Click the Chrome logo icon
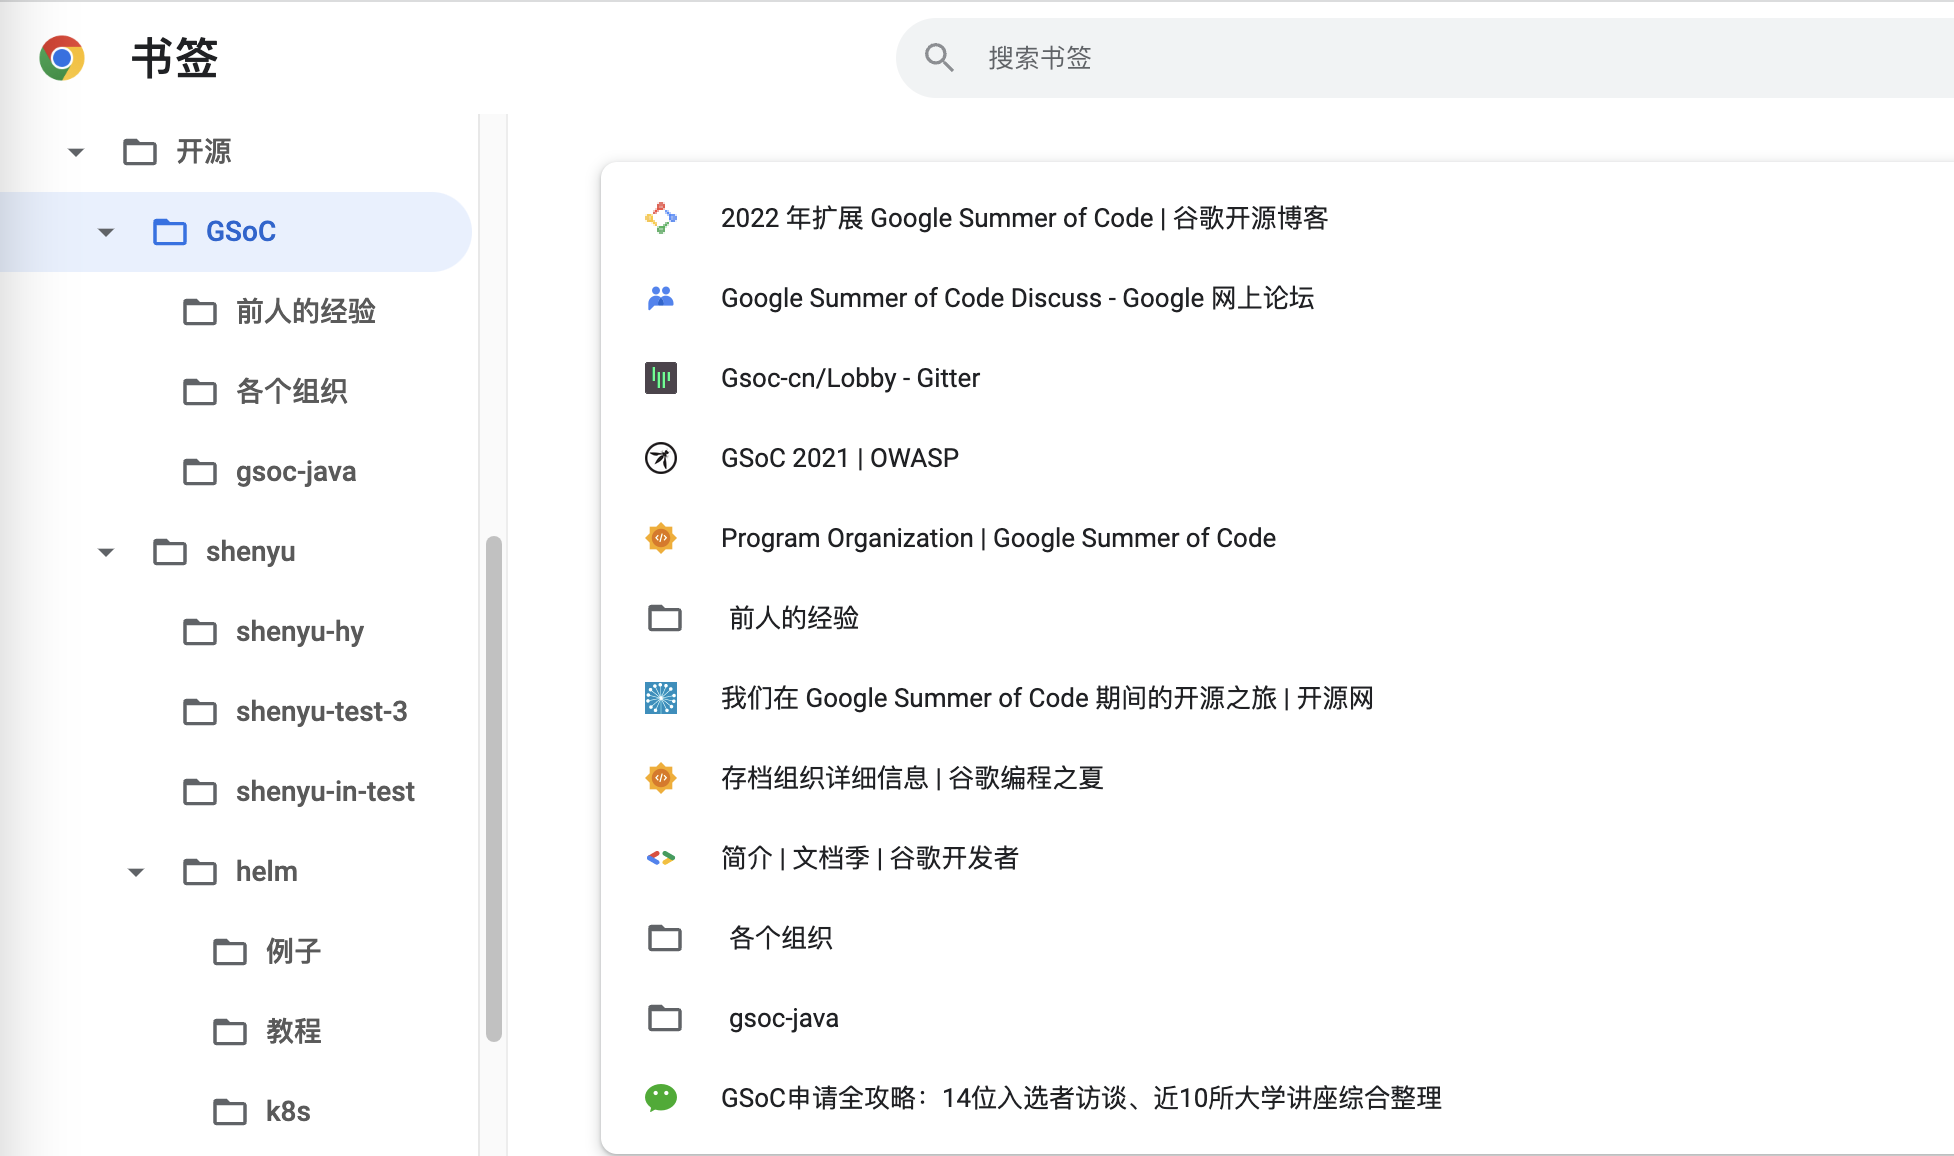1954x1156 pixels. coord(62,58)
